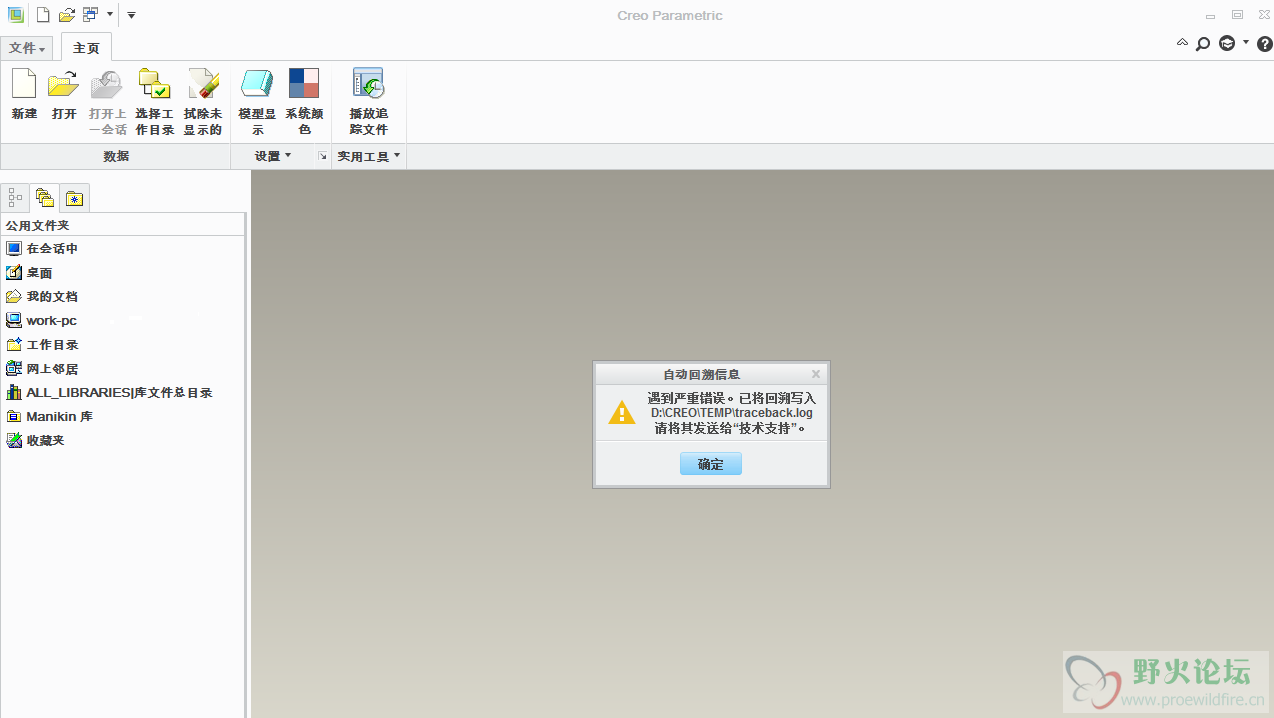Click quick access New document icon
Viewport: 1274px width, 718px height.
[43, 15]
